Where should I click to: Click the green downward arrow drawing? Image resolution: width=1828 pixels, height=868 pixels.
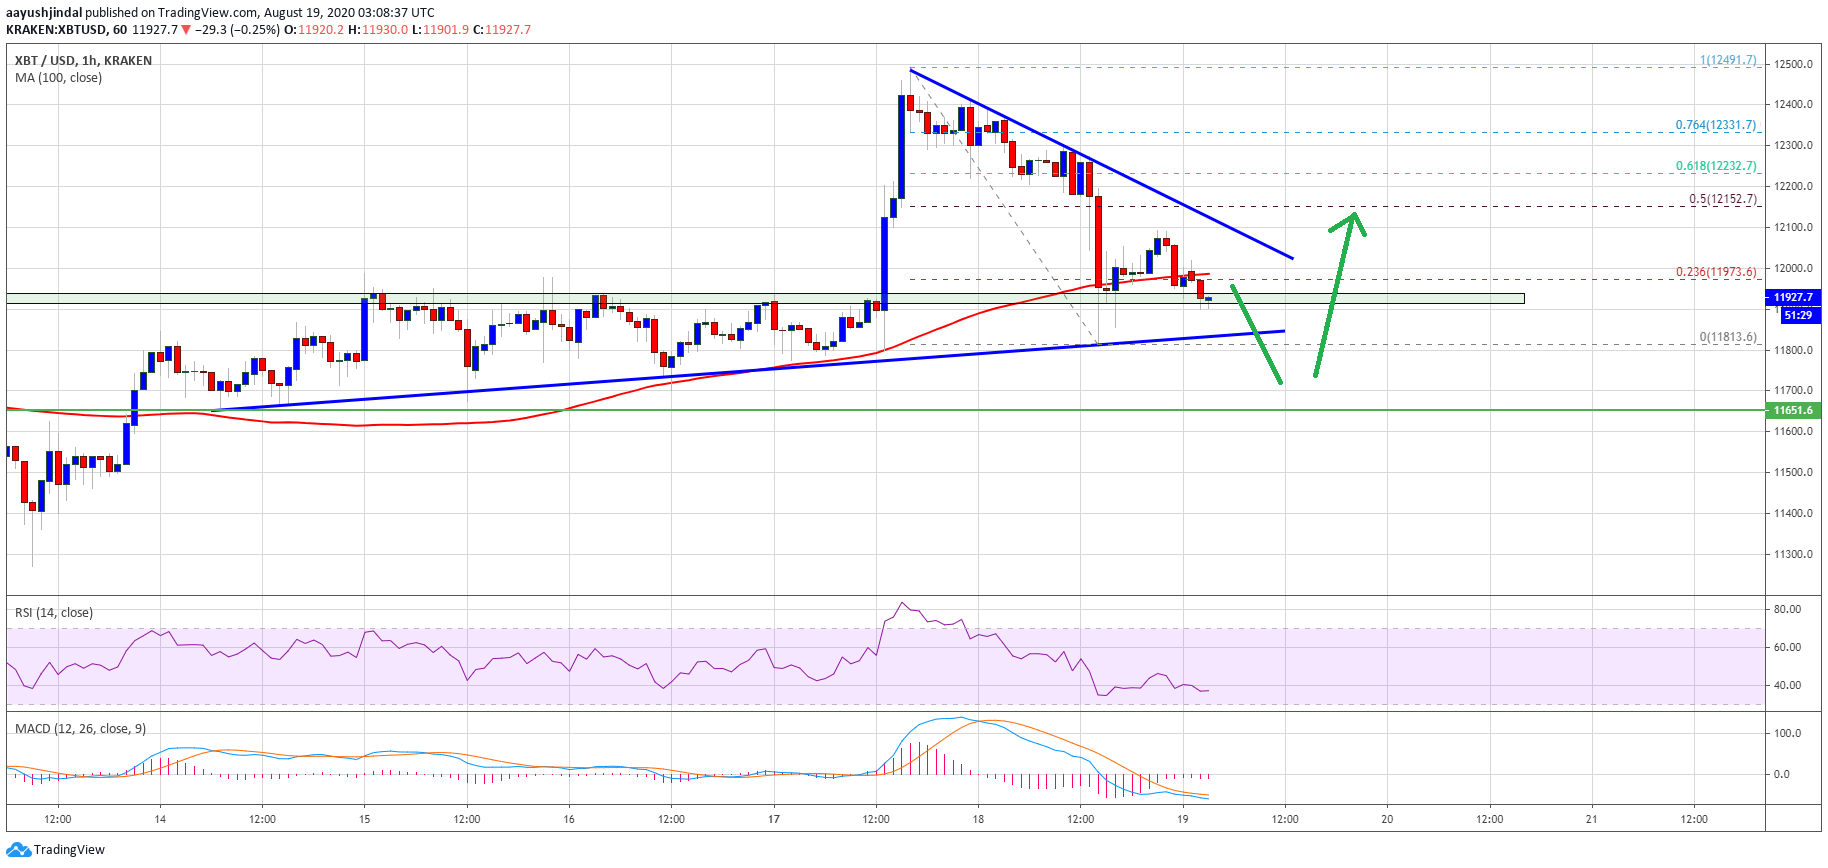1256,333
